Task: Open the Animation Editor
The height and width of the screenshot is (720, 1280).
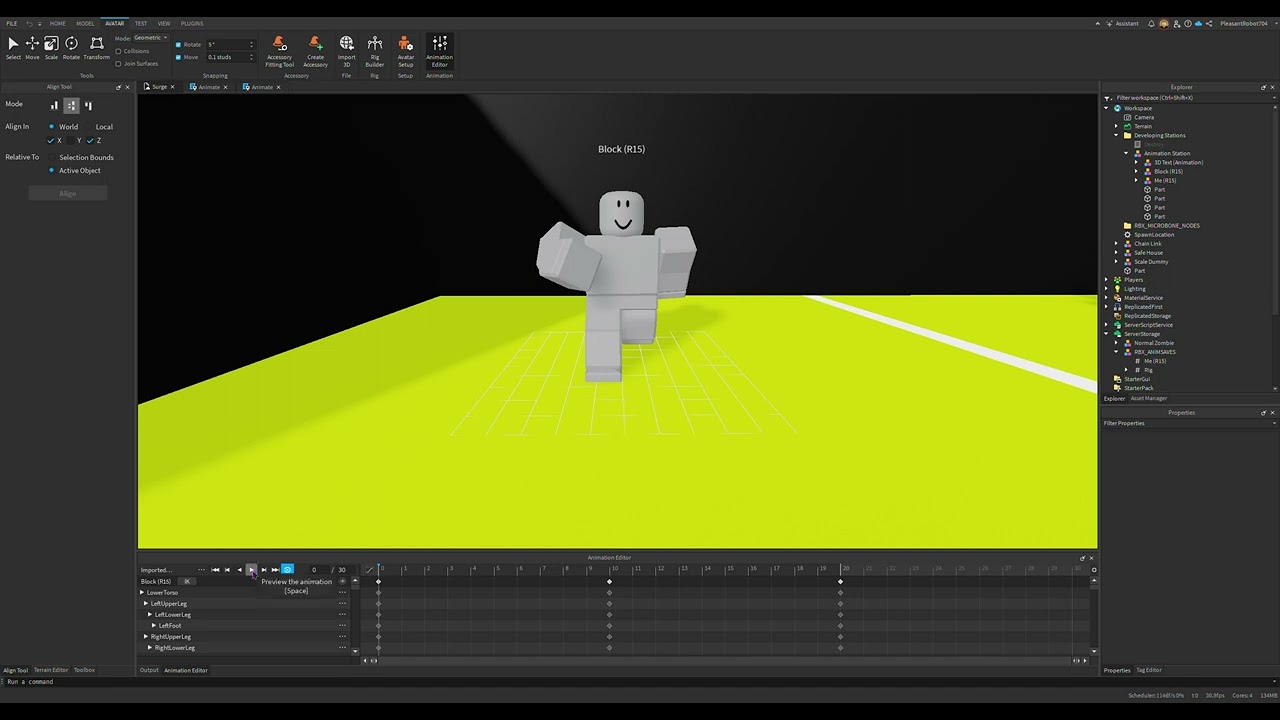Action: point(439,48)
